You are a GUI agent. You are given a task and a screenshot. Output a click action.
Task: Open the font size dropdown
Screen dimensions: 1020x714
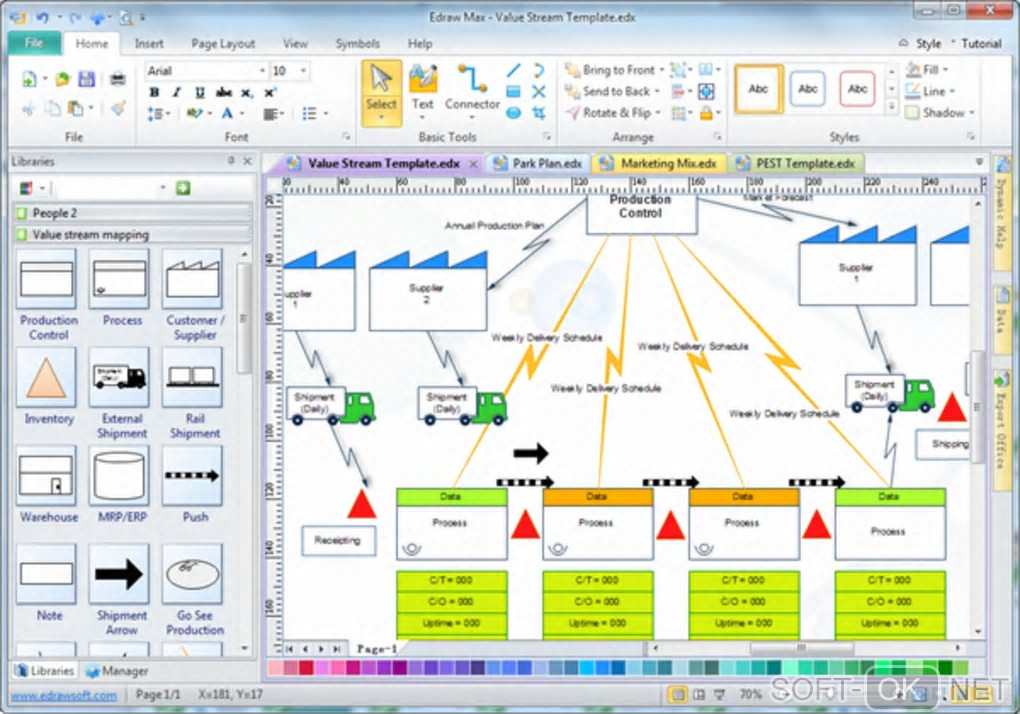[x=304, y=70]
